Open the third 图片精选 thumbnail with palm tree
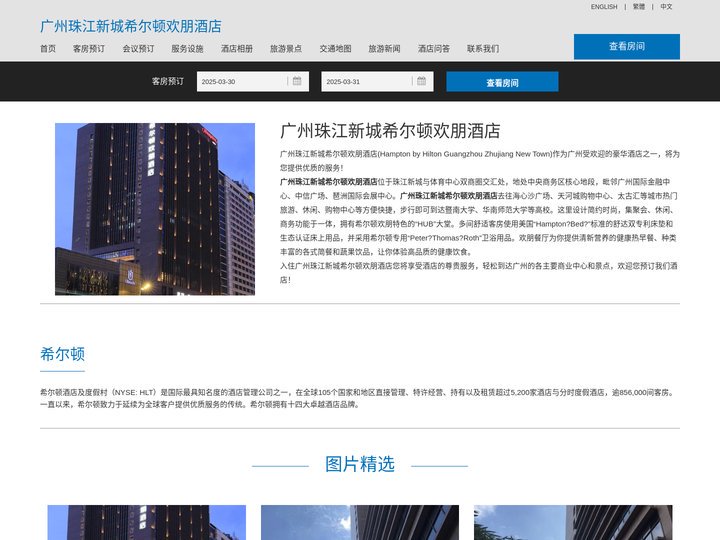 tap(573, 523)
